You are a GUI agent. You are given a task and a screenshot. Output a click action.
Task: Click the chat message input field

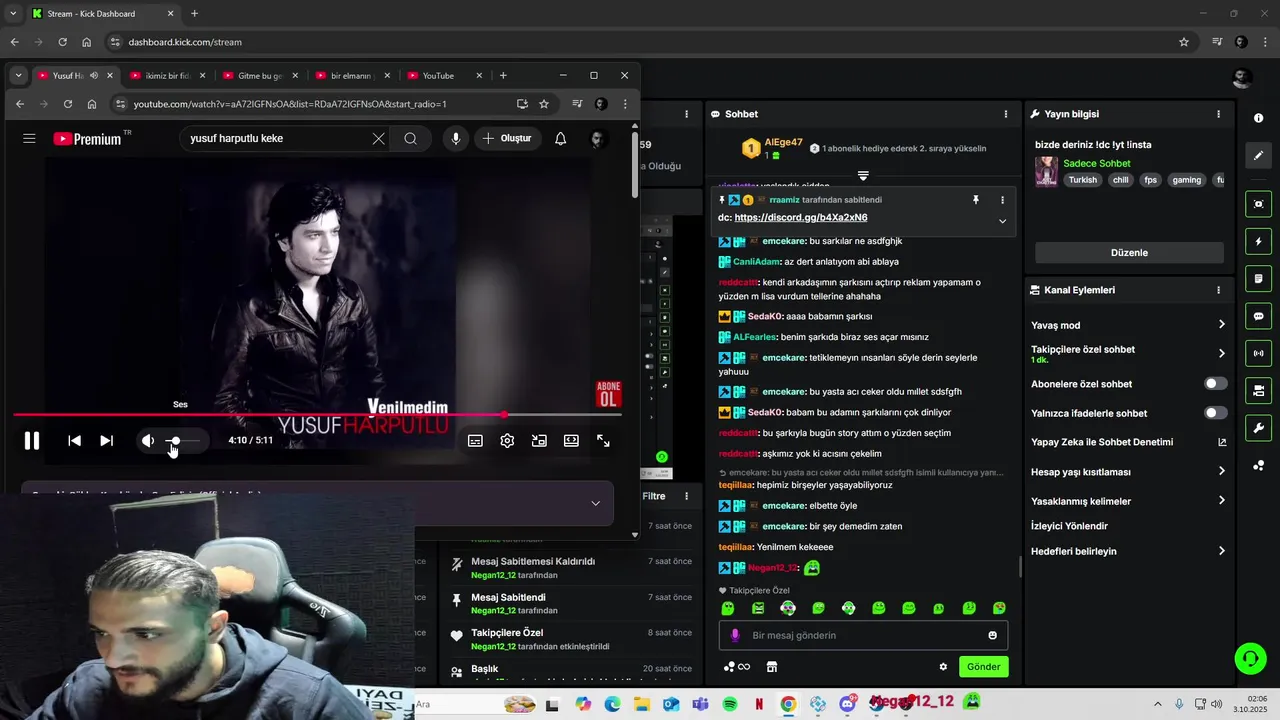coord(863,635)
